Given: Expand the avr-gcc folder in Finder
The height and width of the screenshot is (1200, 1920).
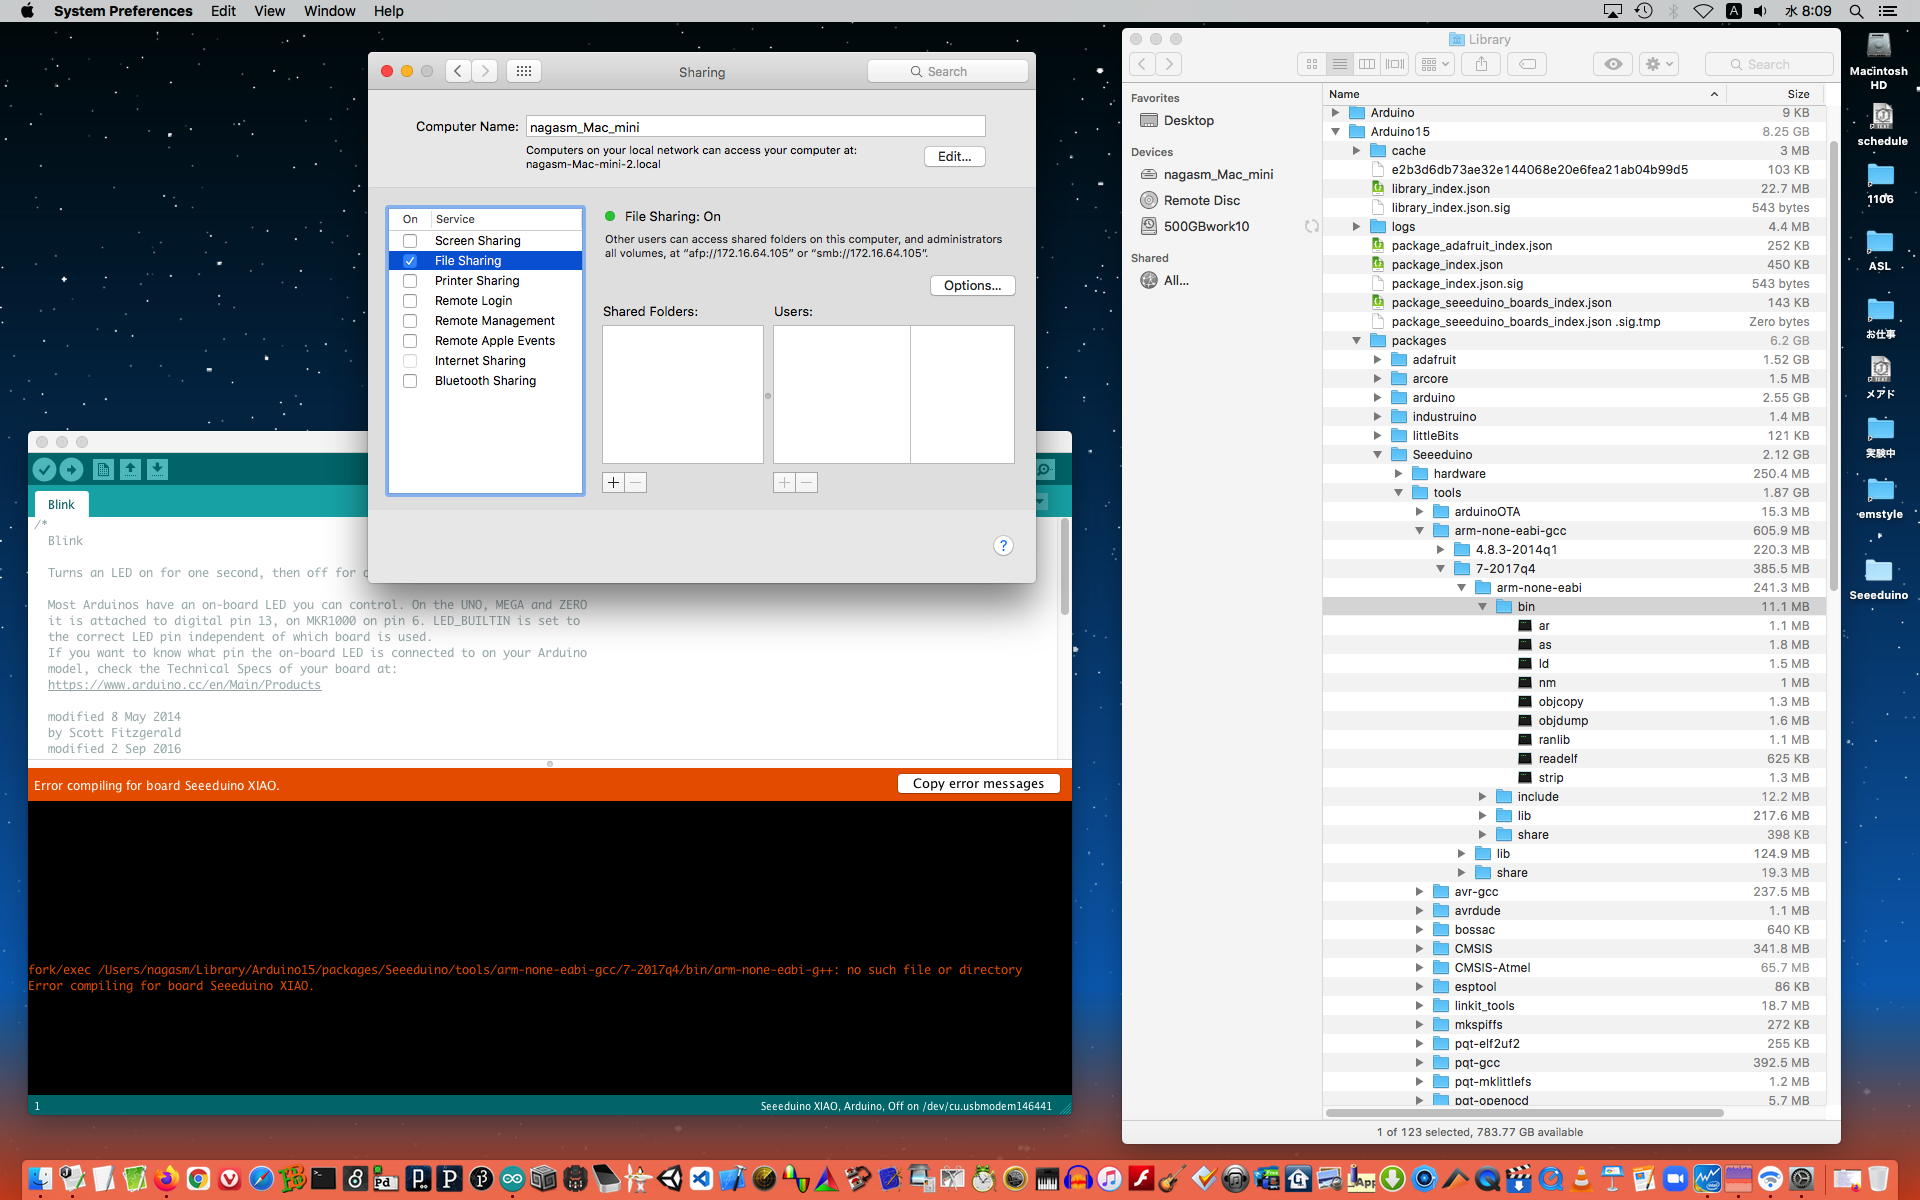Looking at the screenshot, I should pyautogui.click(x=1419, y=892).
